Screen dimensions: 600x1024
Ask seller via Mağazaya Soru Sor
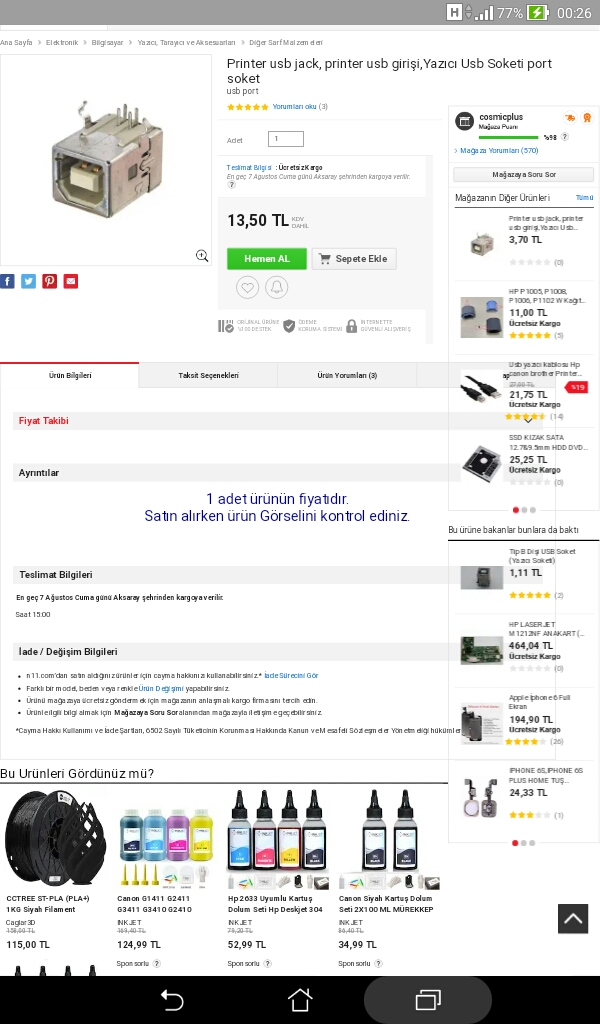coord(524,174)
